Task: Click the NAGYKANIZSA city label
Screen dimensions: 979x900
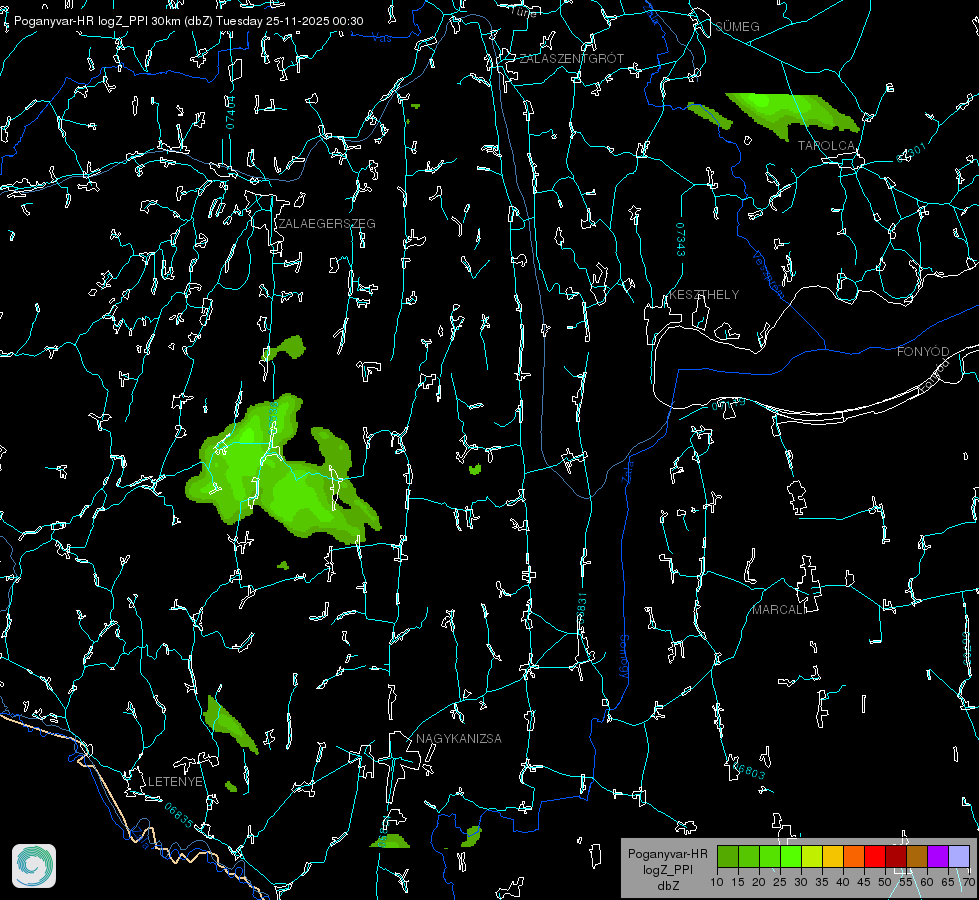Action: pyautogui.click(x=459, y=739)
